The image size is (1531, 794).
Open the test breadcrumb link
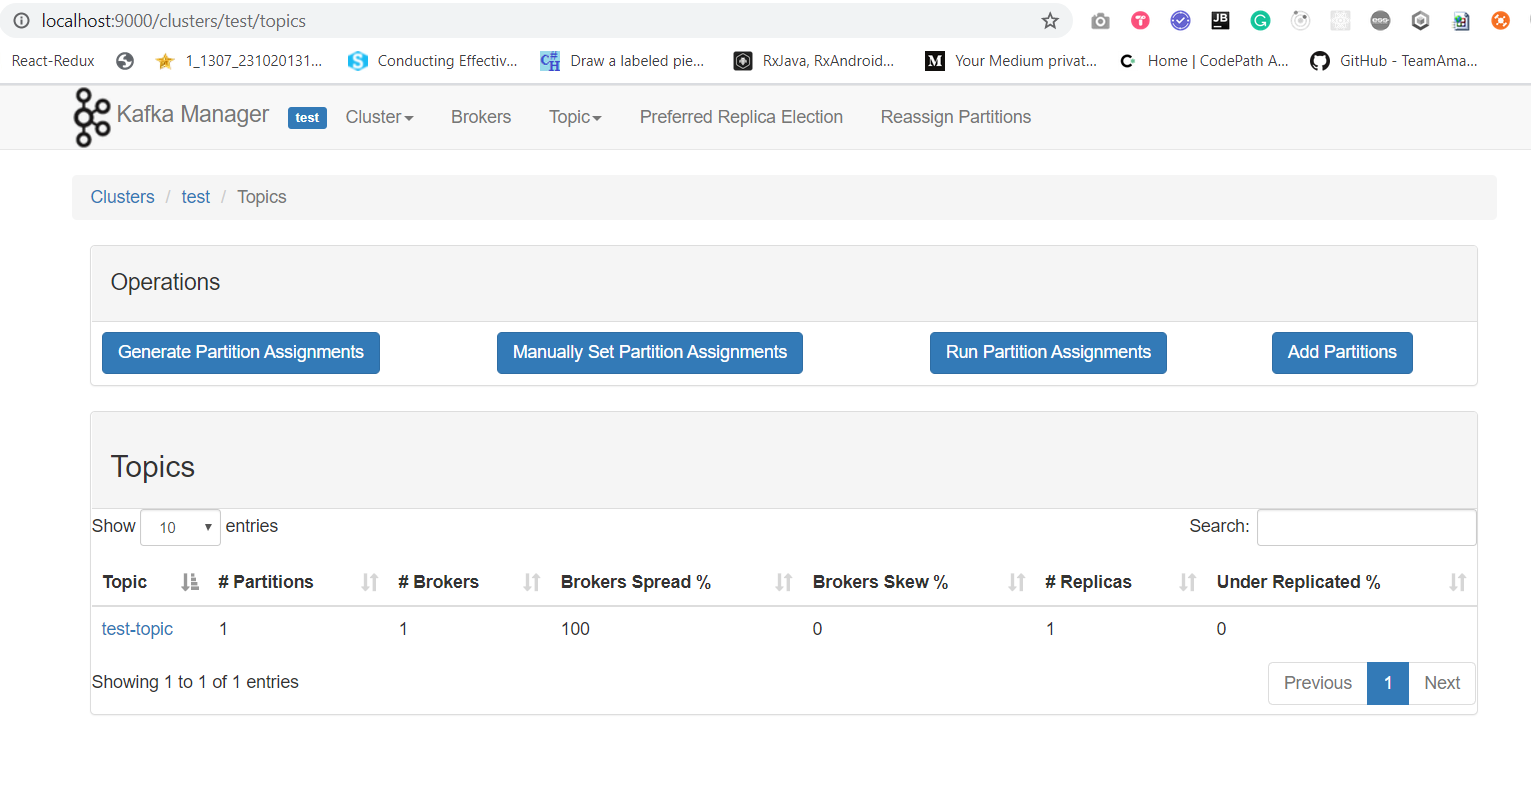click(196, 197)
